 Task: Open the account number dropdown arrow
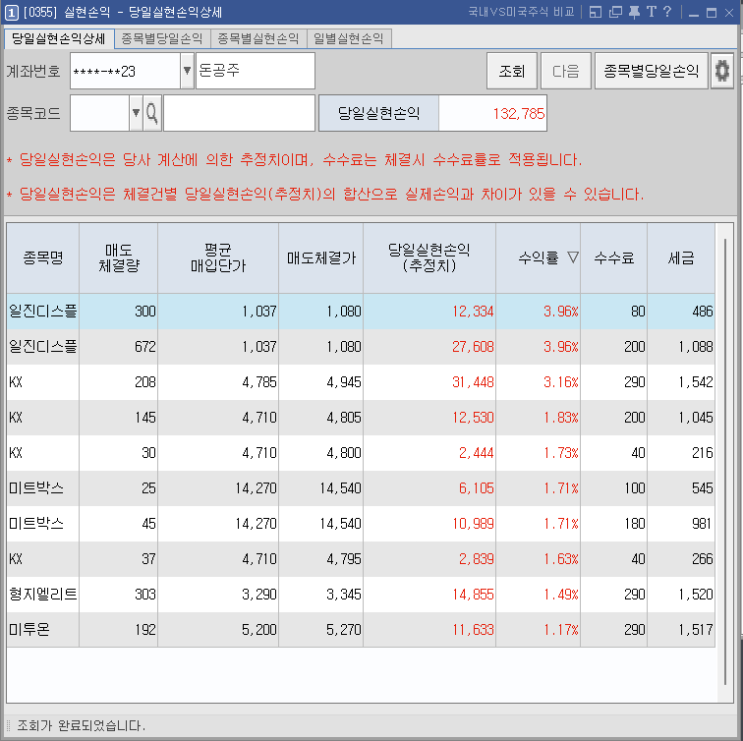(x=187, y=71)
